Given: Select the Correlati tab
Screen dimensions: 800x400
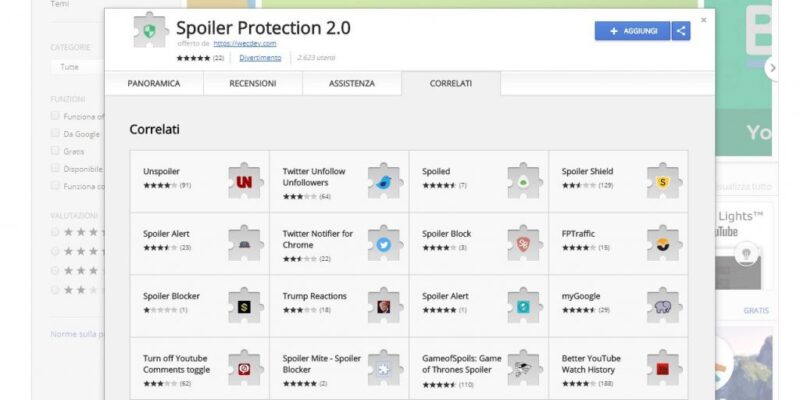Looking at the screenshot, I should [x=451, y=83].
